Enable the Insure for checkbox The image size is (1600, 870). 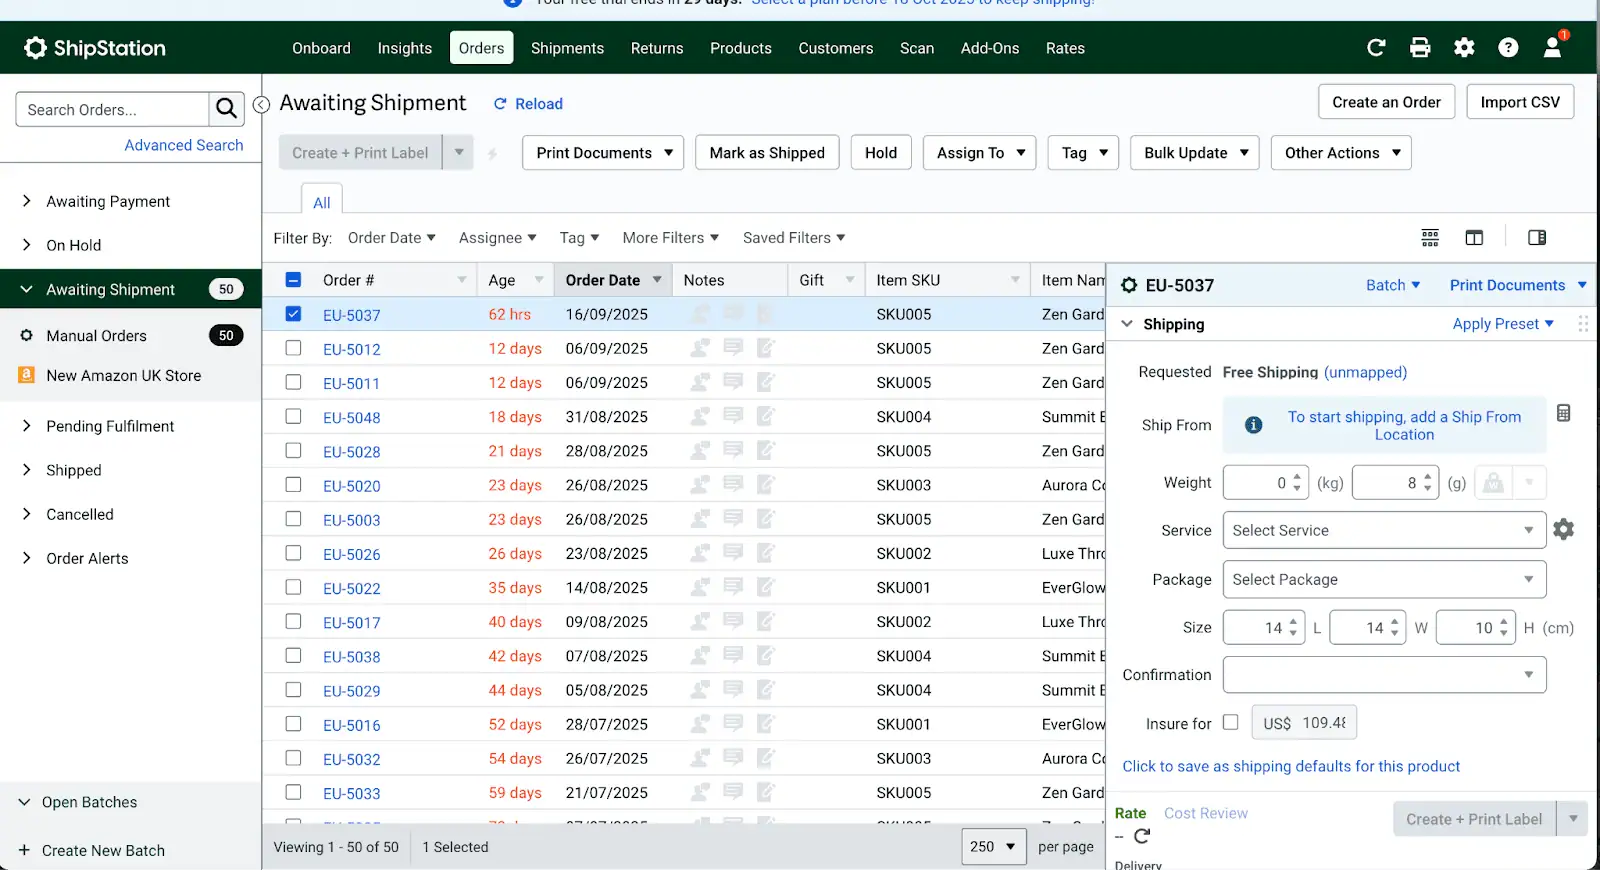point(1230,722)
